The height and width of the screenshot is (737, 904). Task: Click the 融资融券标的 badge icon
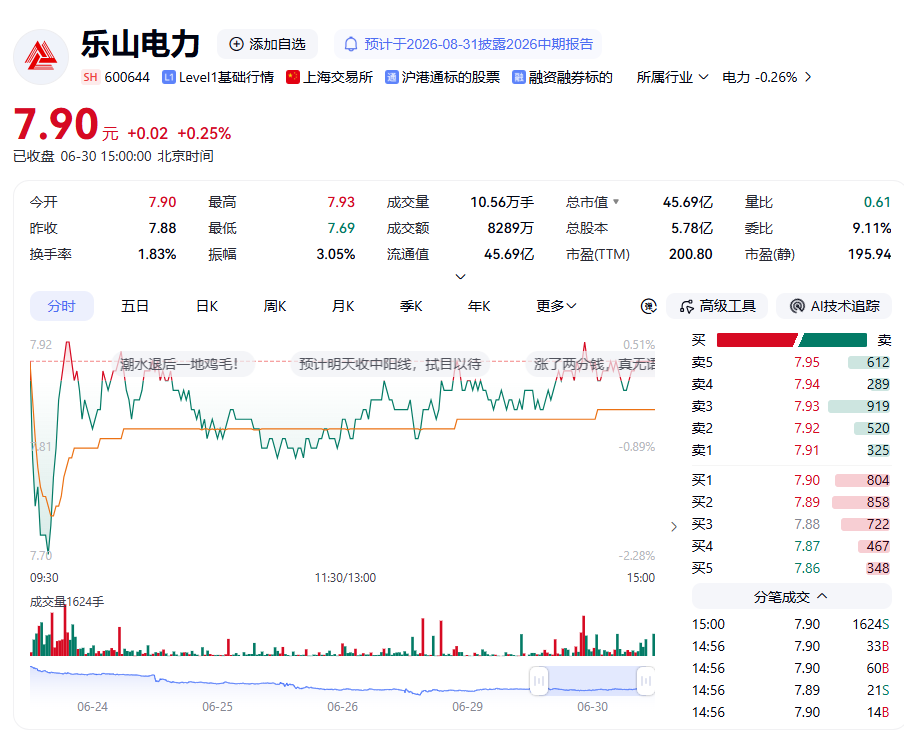518,77
